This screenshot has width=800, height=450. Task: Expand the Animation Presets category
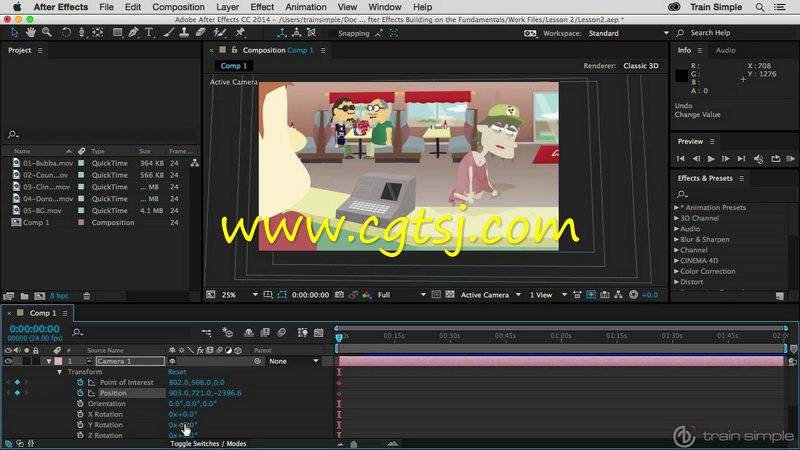pos(677,208)
